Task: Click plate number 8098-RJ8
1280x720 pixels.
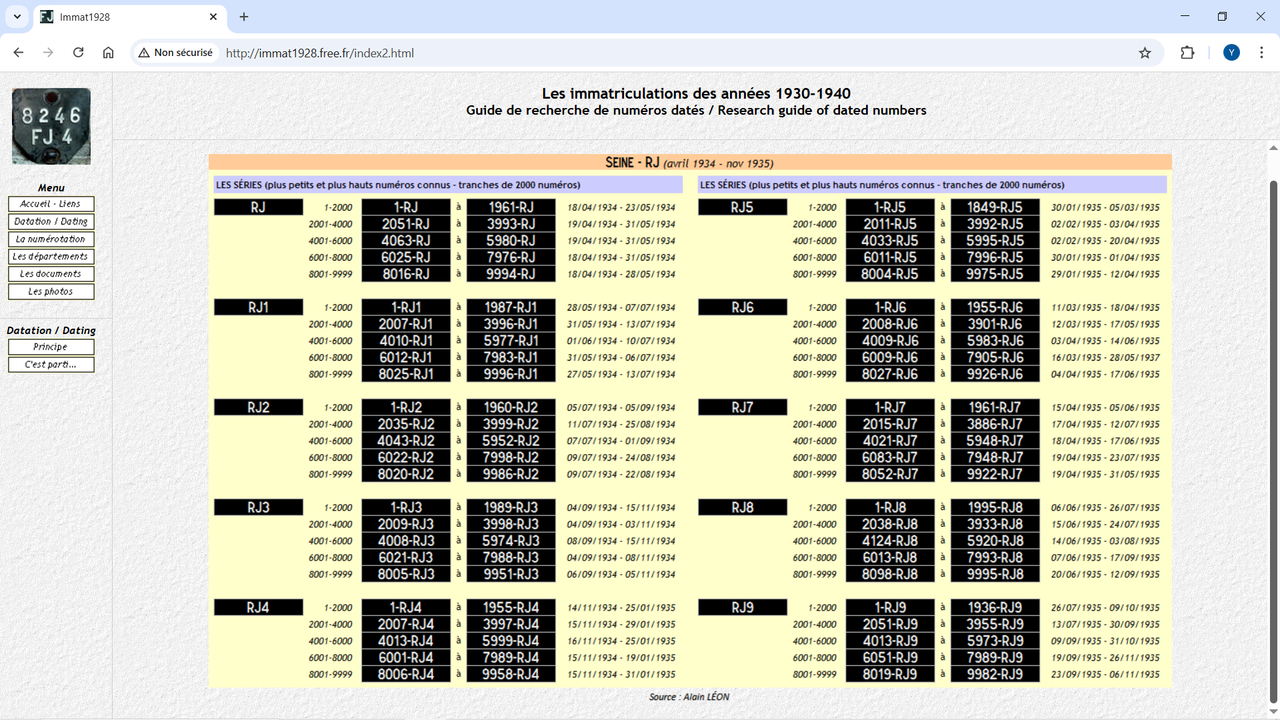Action: (890, 574)
